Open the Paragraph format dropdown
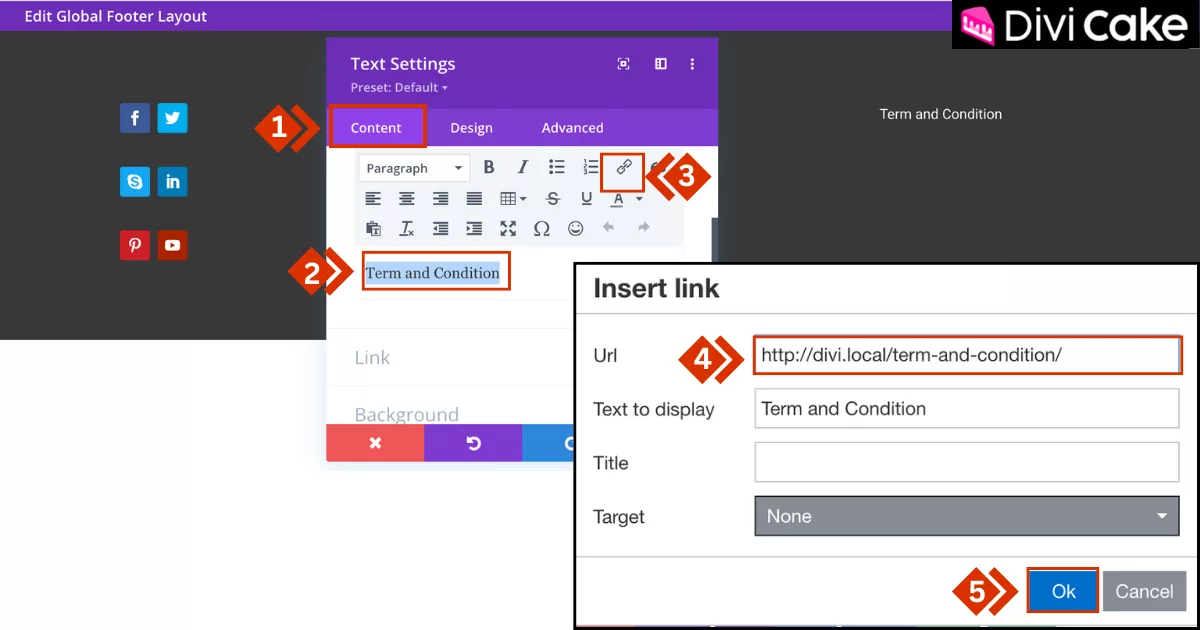 (414, 168)
